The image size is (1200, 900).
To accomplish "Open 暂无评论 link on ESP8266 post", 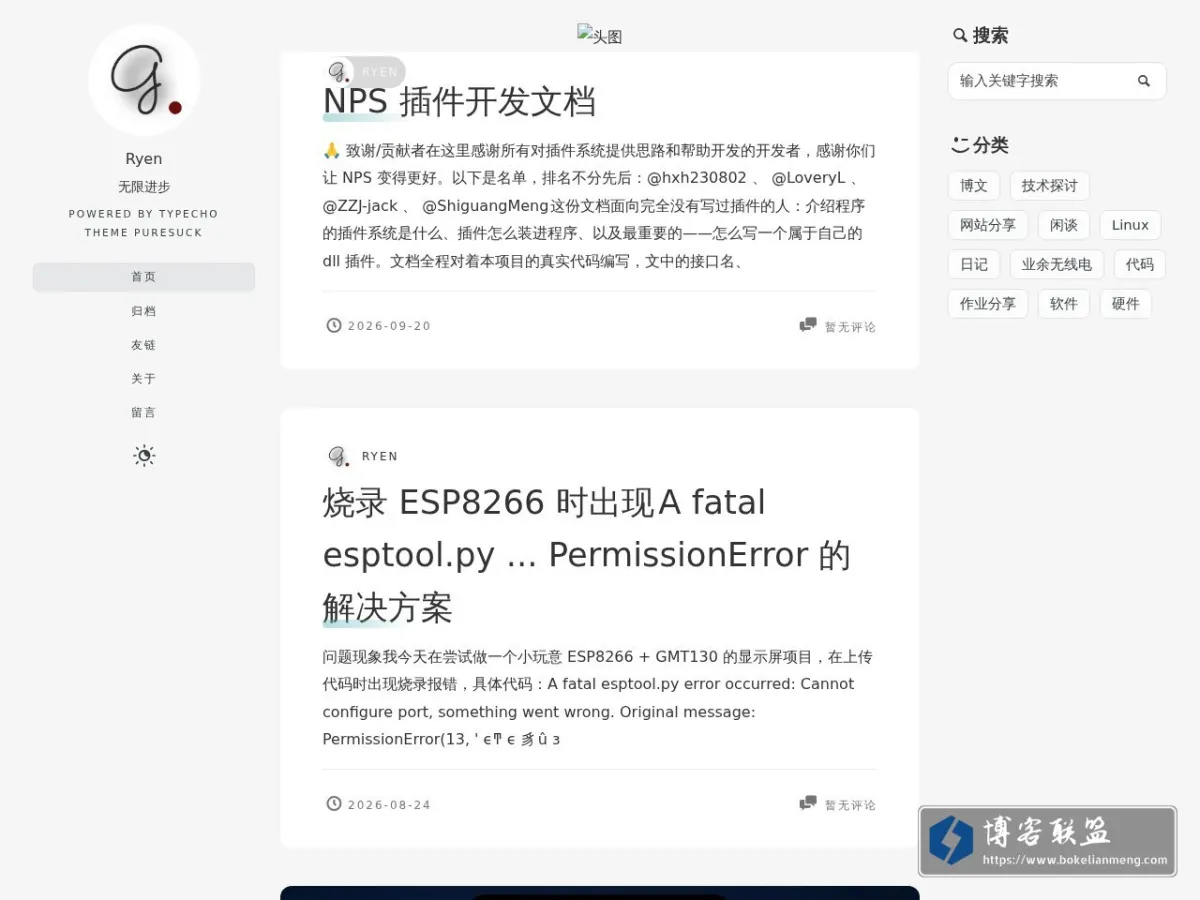I will (x=850, y=805).
